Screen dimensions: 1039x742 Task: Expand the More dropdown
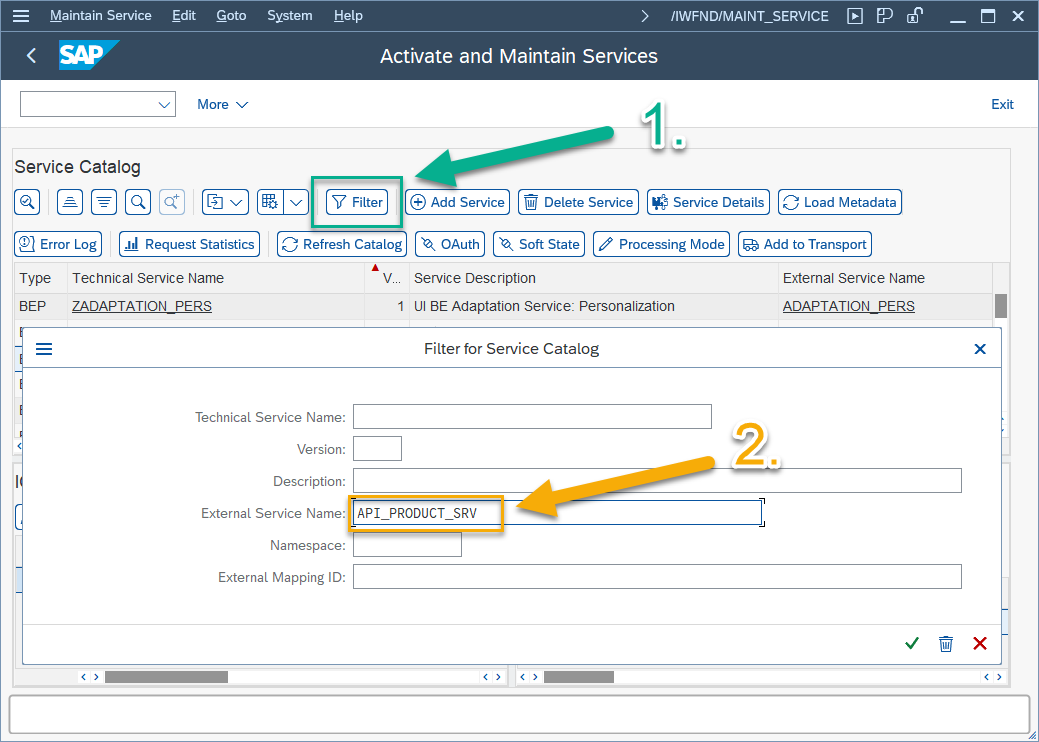[222, 104]
